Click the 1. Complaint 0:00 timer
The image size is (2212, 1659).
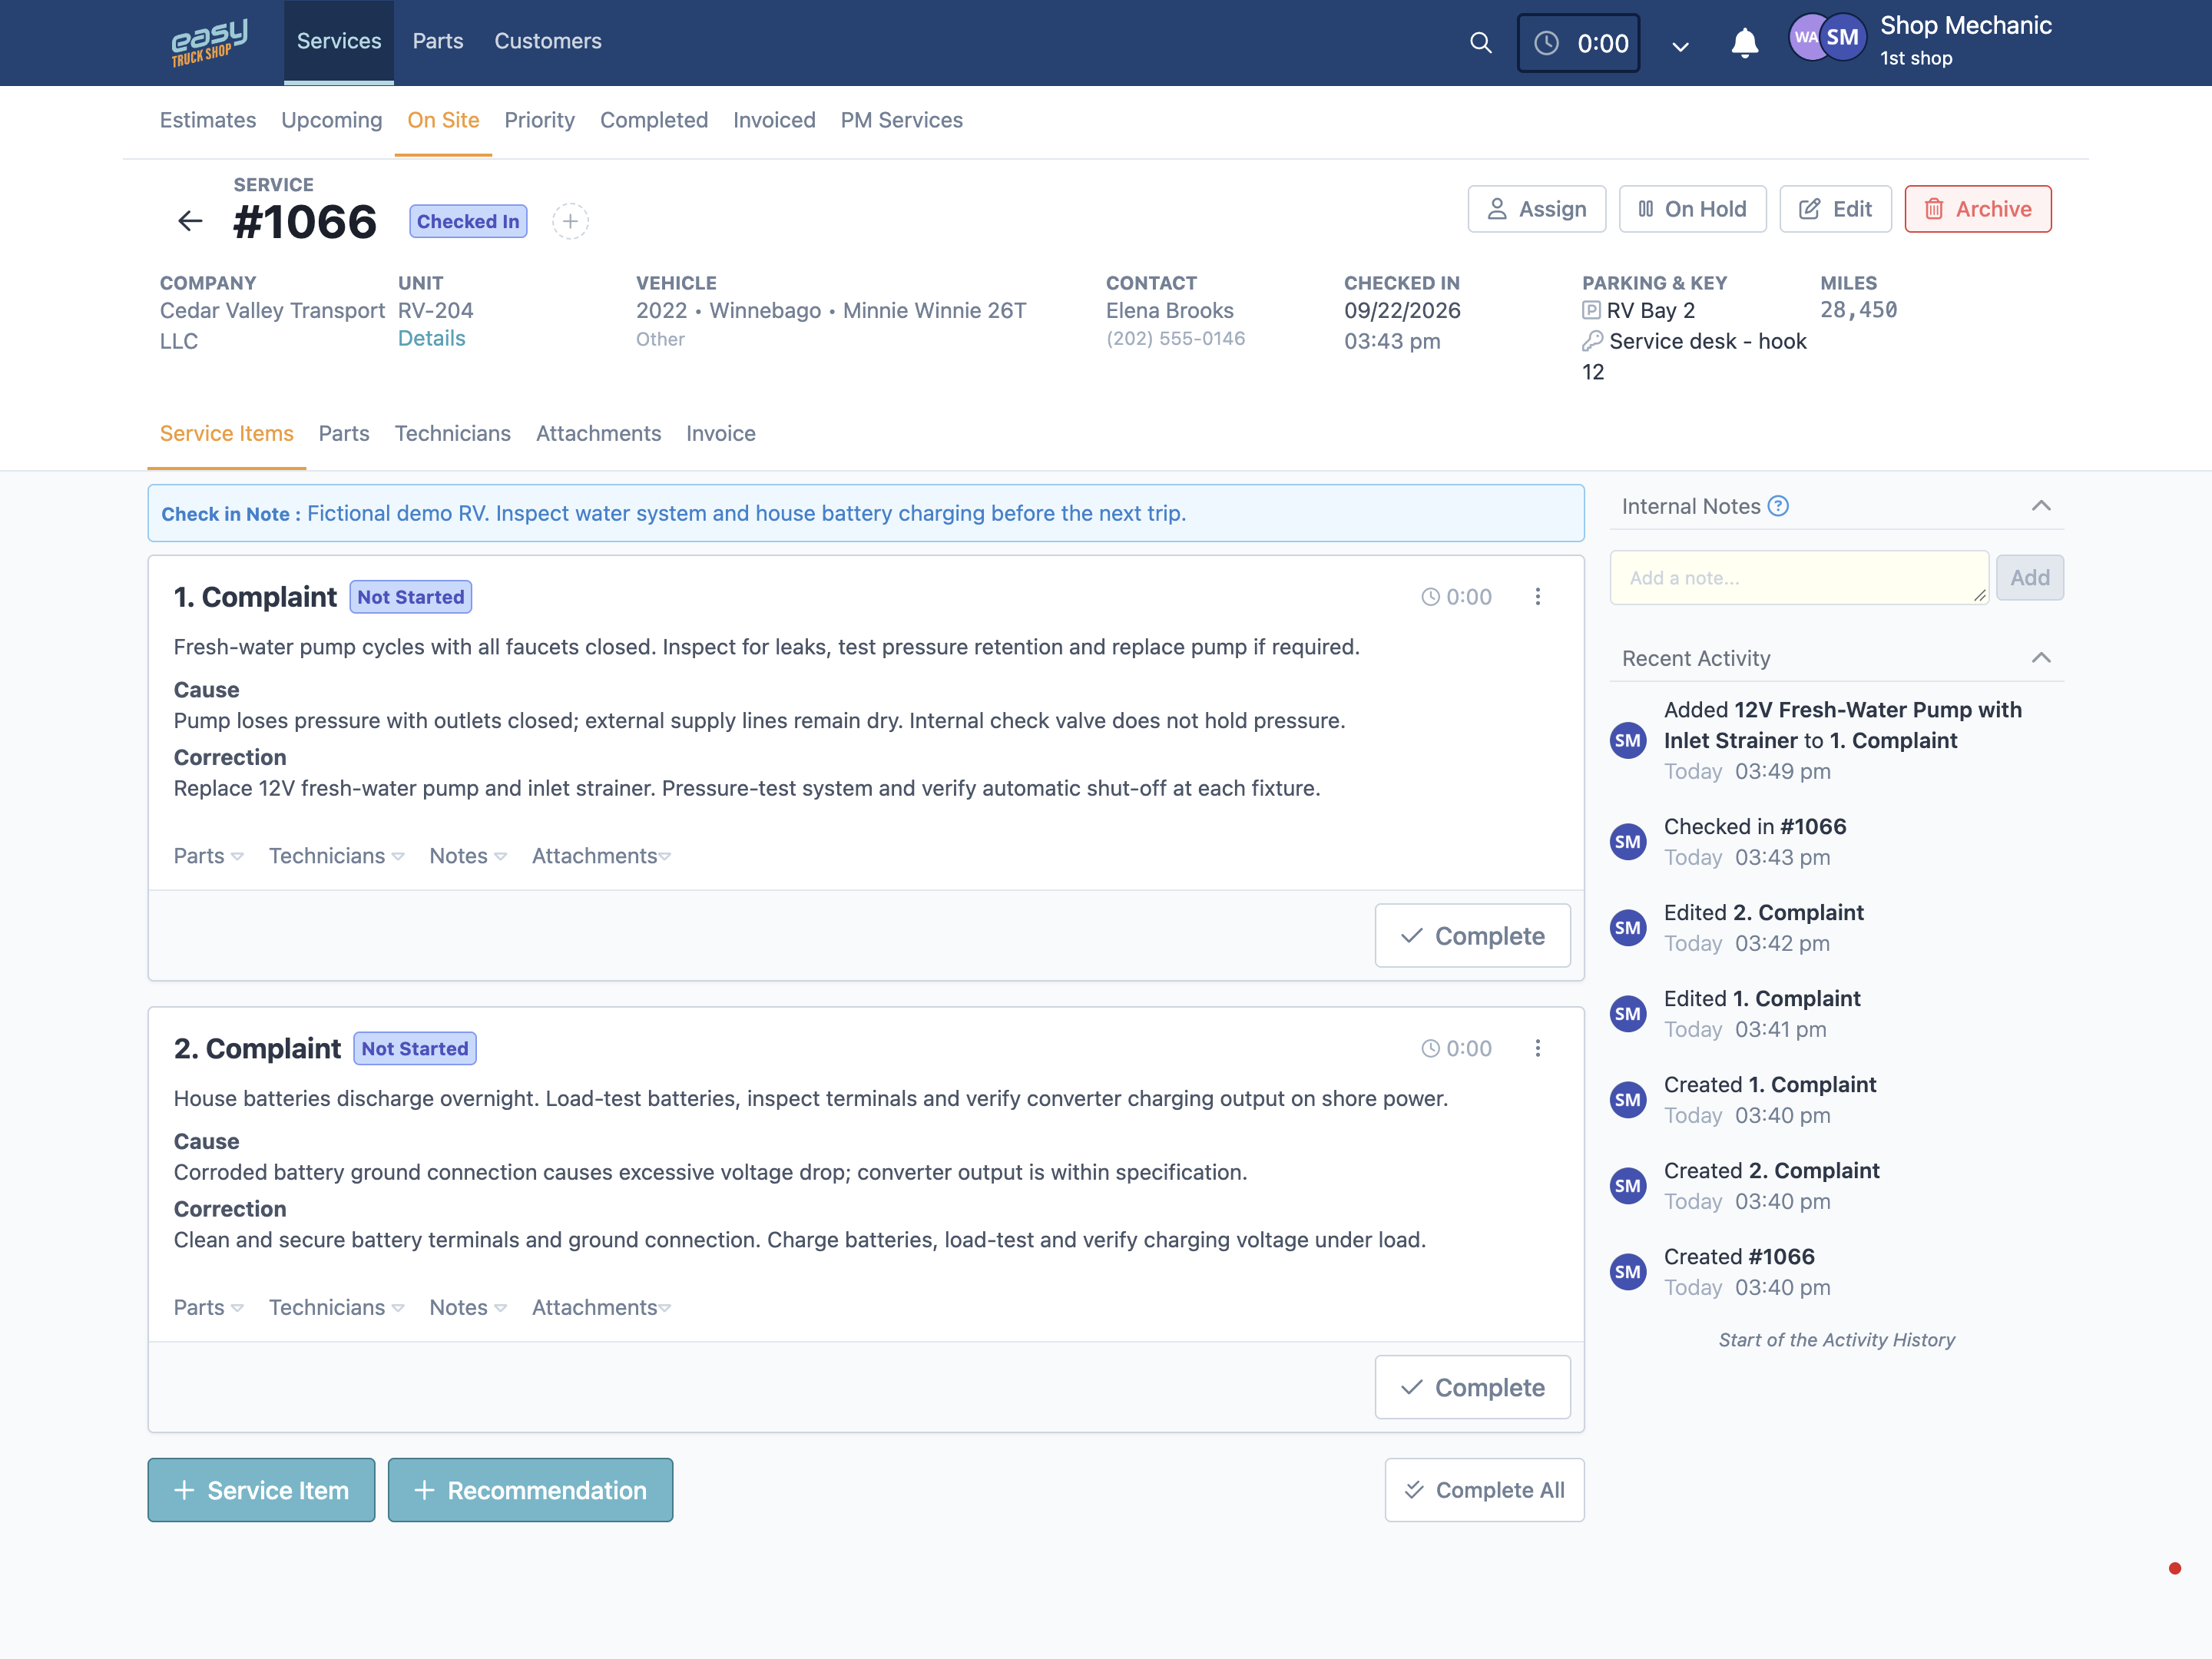(x=1456, y=597)
